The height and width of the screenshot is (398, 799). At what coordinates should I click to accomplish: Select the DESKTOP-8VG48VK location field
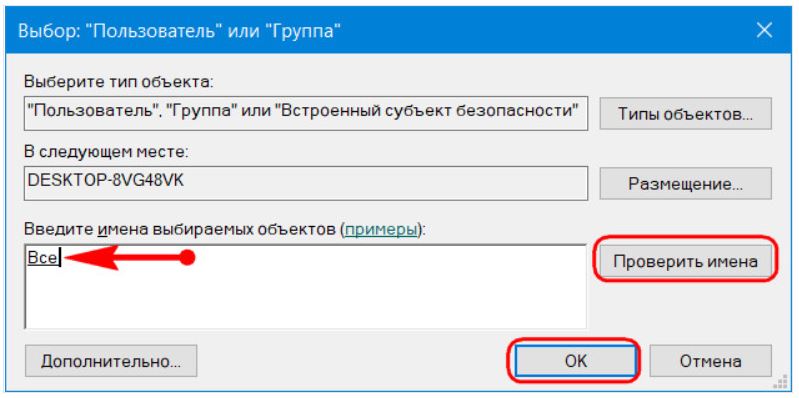[x=305, y=183]
